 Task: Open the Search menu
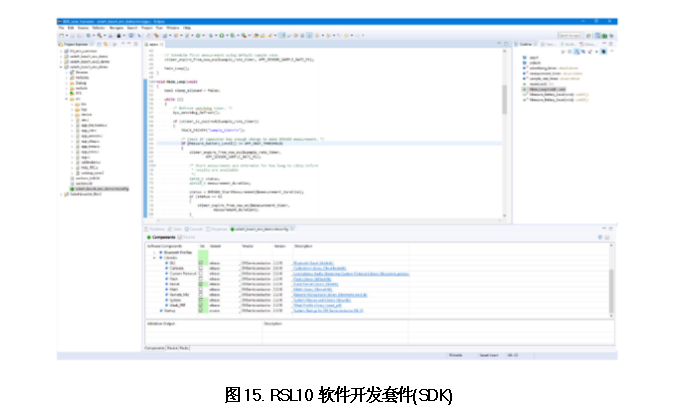[x=132, y=28]
